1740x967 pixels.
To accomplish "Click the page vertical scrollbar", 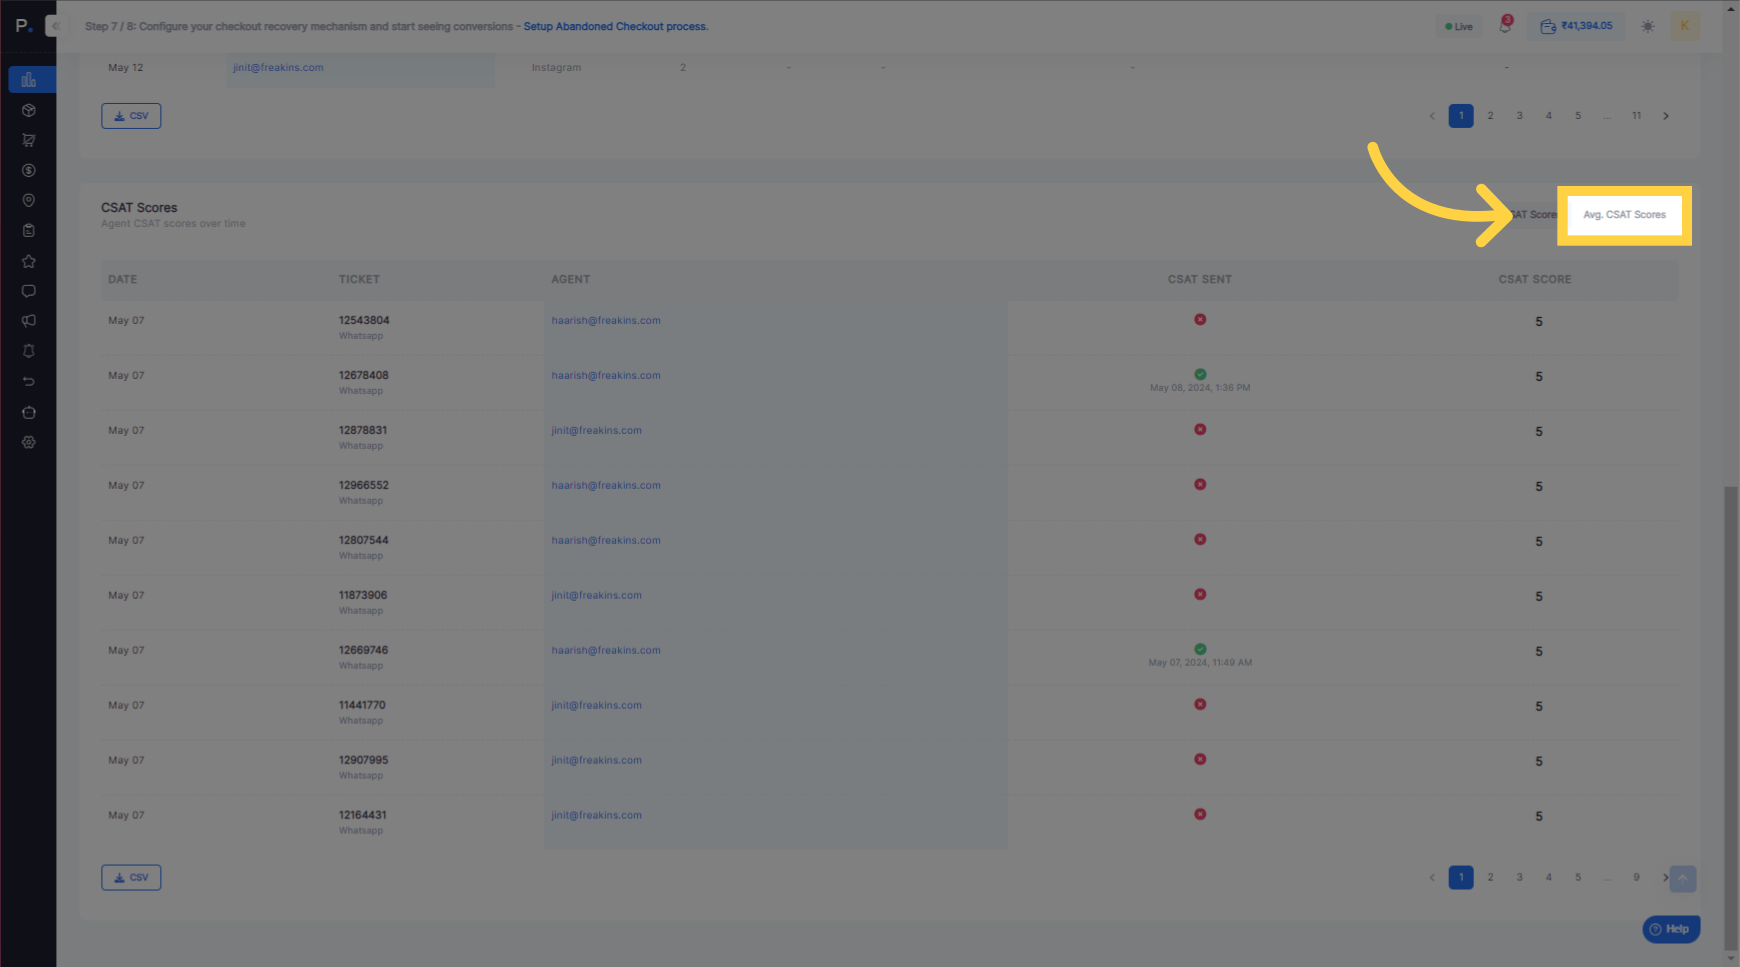I will click(1731, 718).
